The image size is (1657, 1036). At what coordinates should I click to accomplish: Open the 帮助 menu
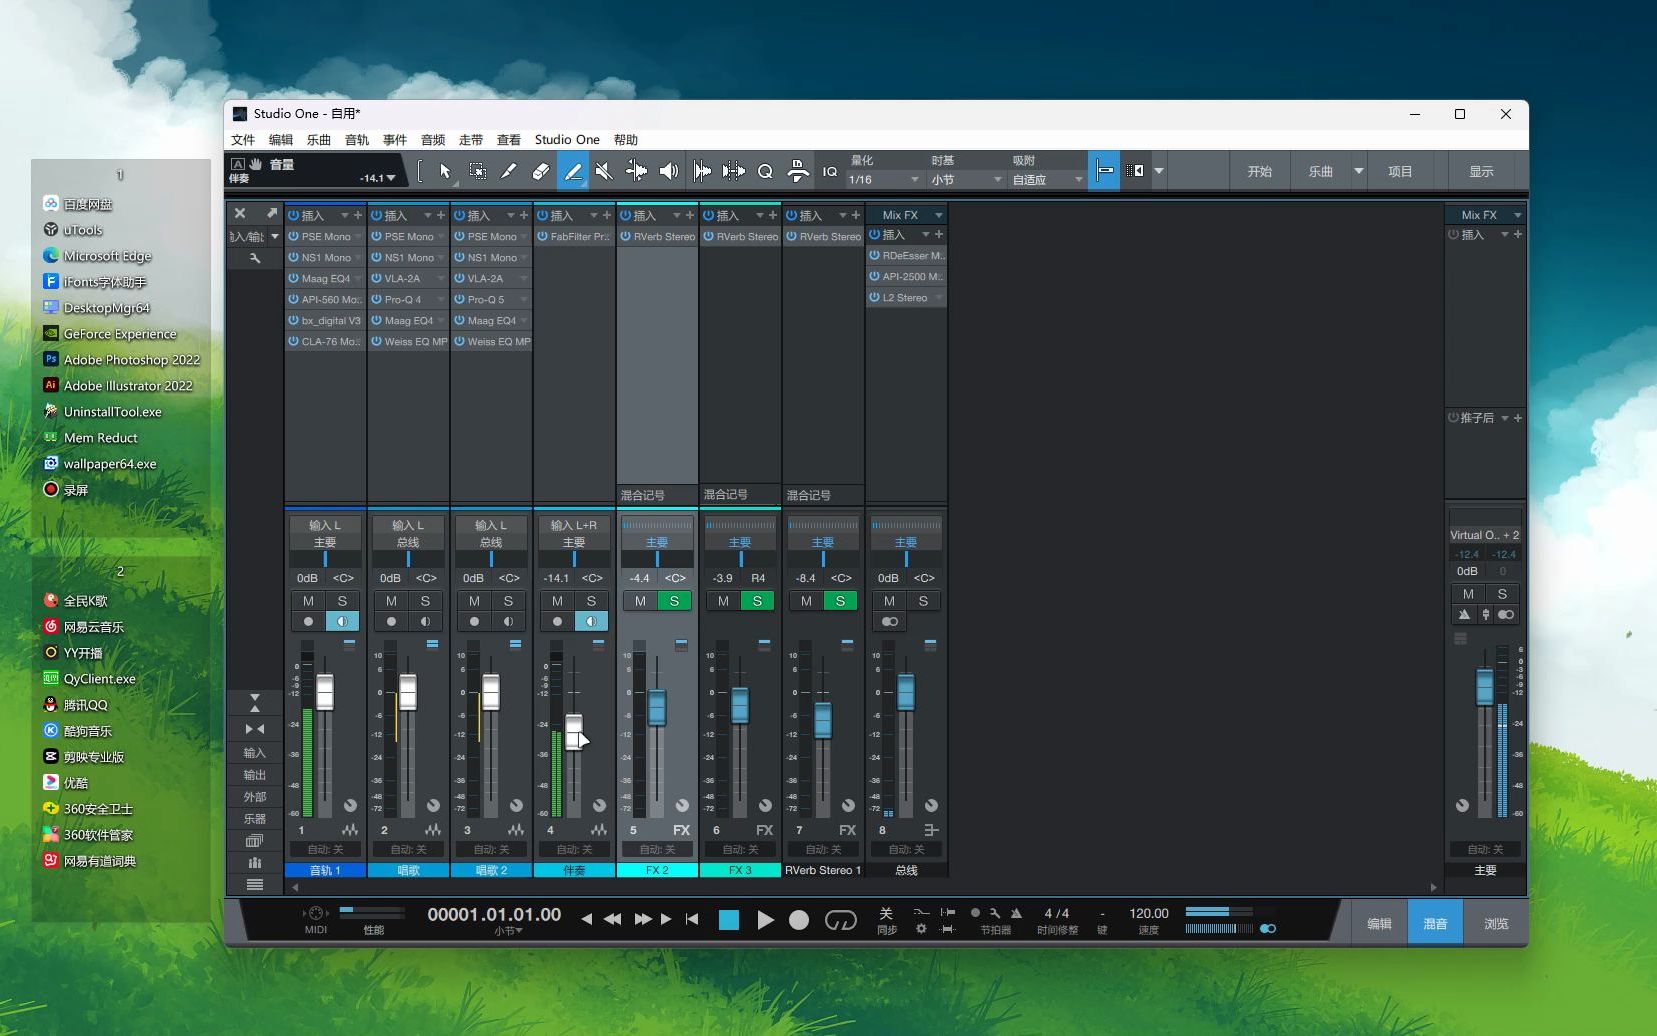[x=626, y=140]
